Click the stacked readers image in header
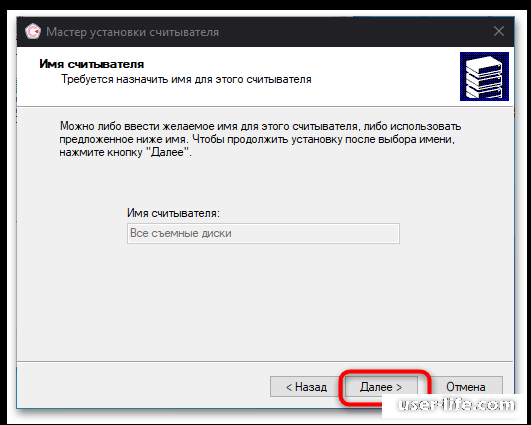This screenshot has width=531, height=425. point(484,76)
